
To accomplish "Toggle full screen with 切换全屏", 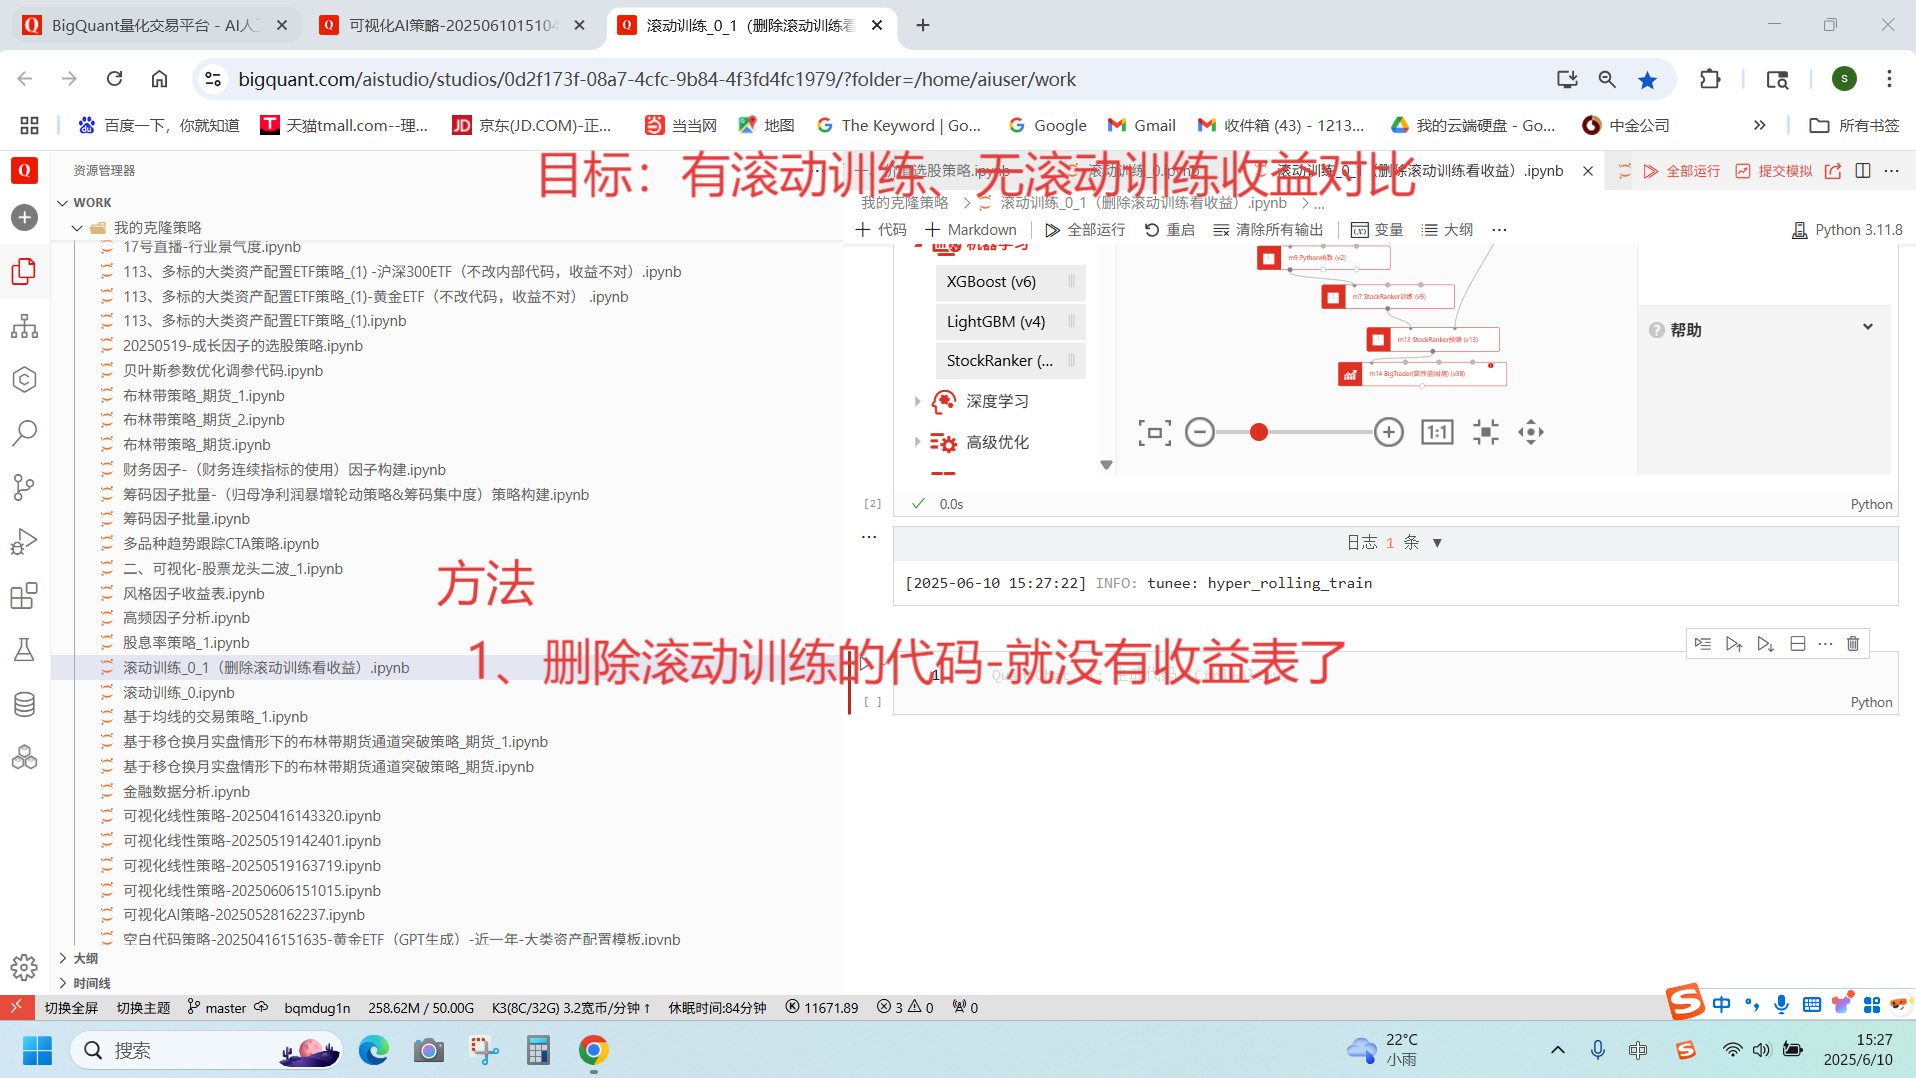I will pyautogui.click(x=71, y=1007).
